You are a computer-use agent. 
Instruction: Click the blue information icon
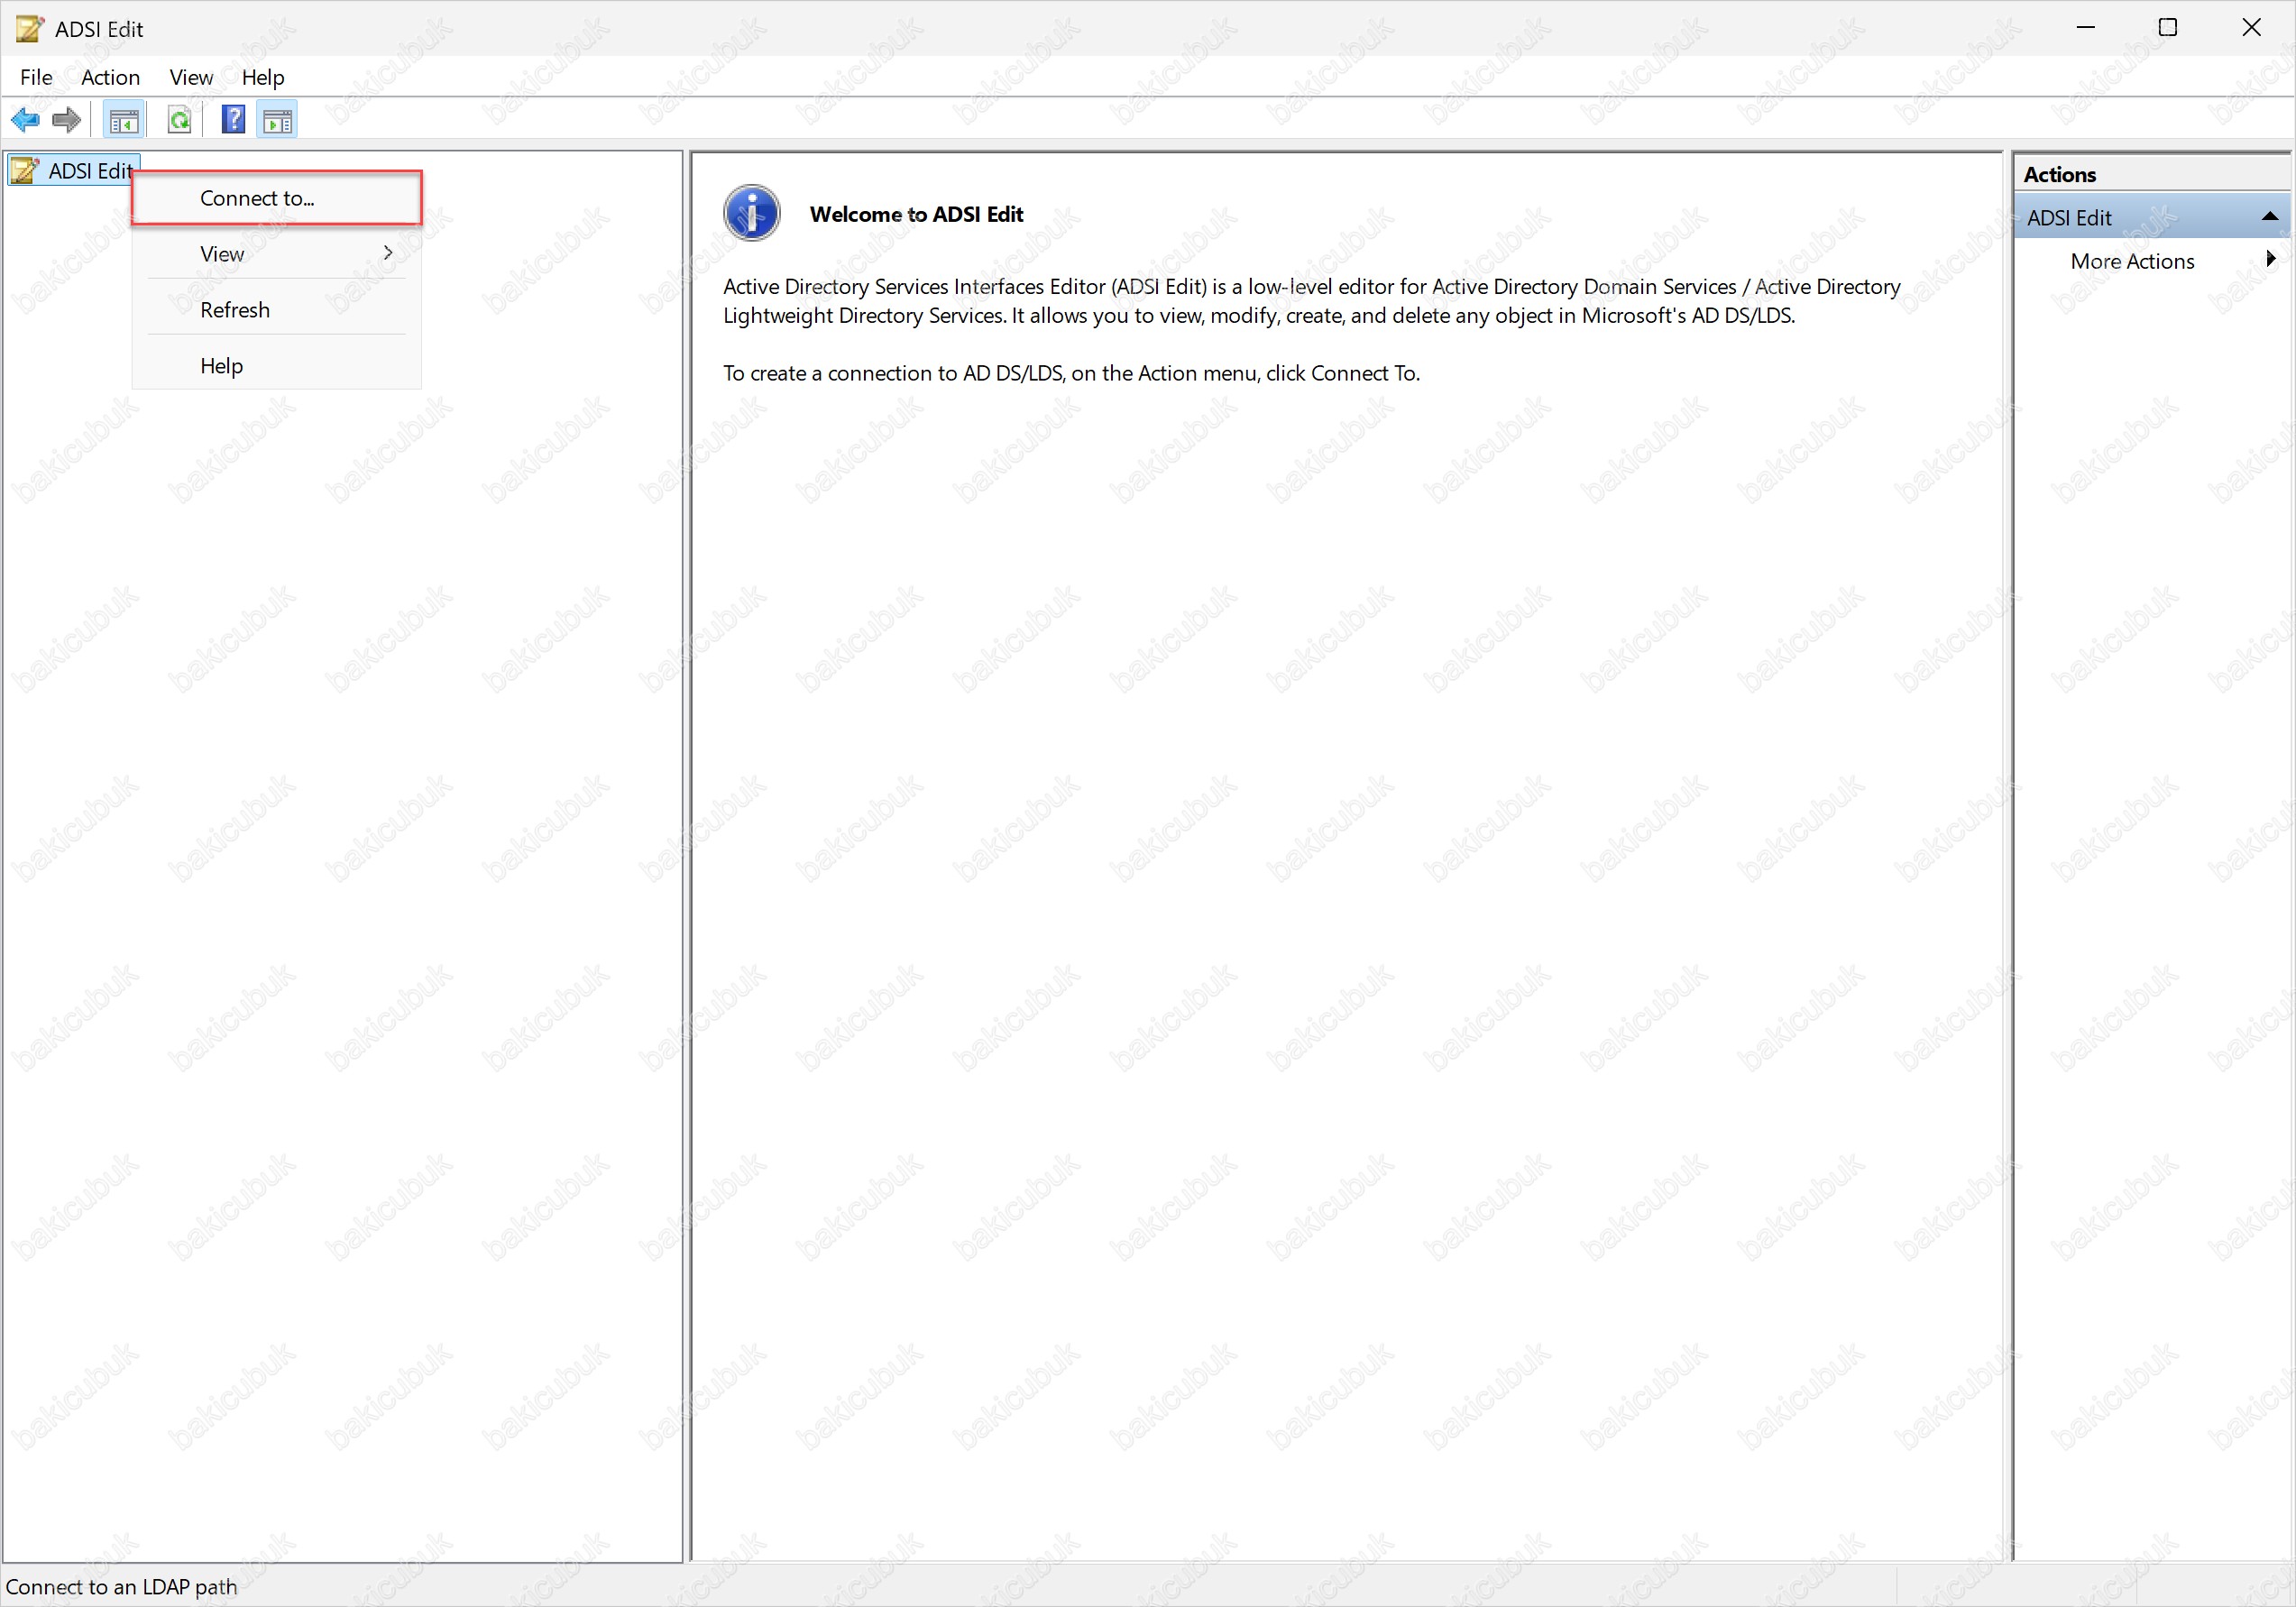pyautogui.click(x=751, y=214)
